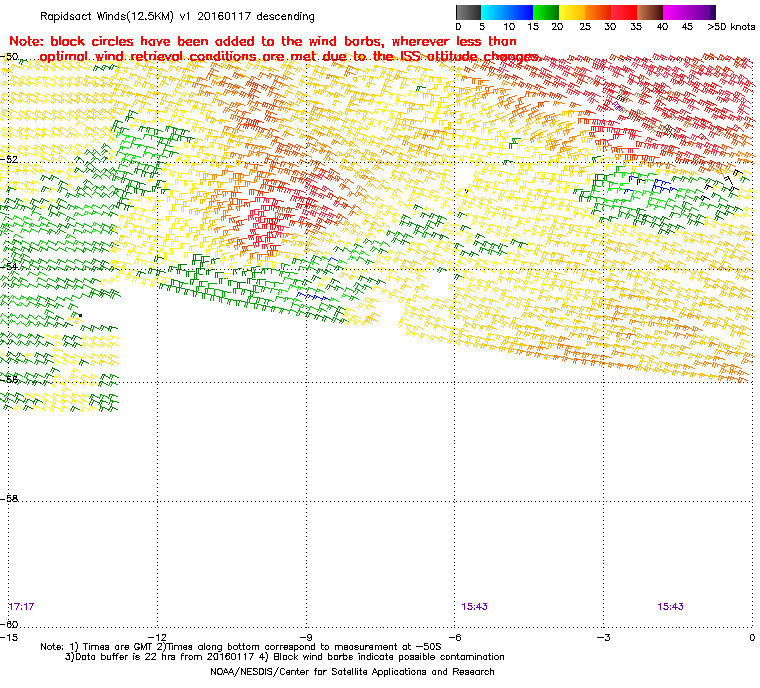
Task: Click the -56 latitude axis label
Action: (x=9, y=379)
